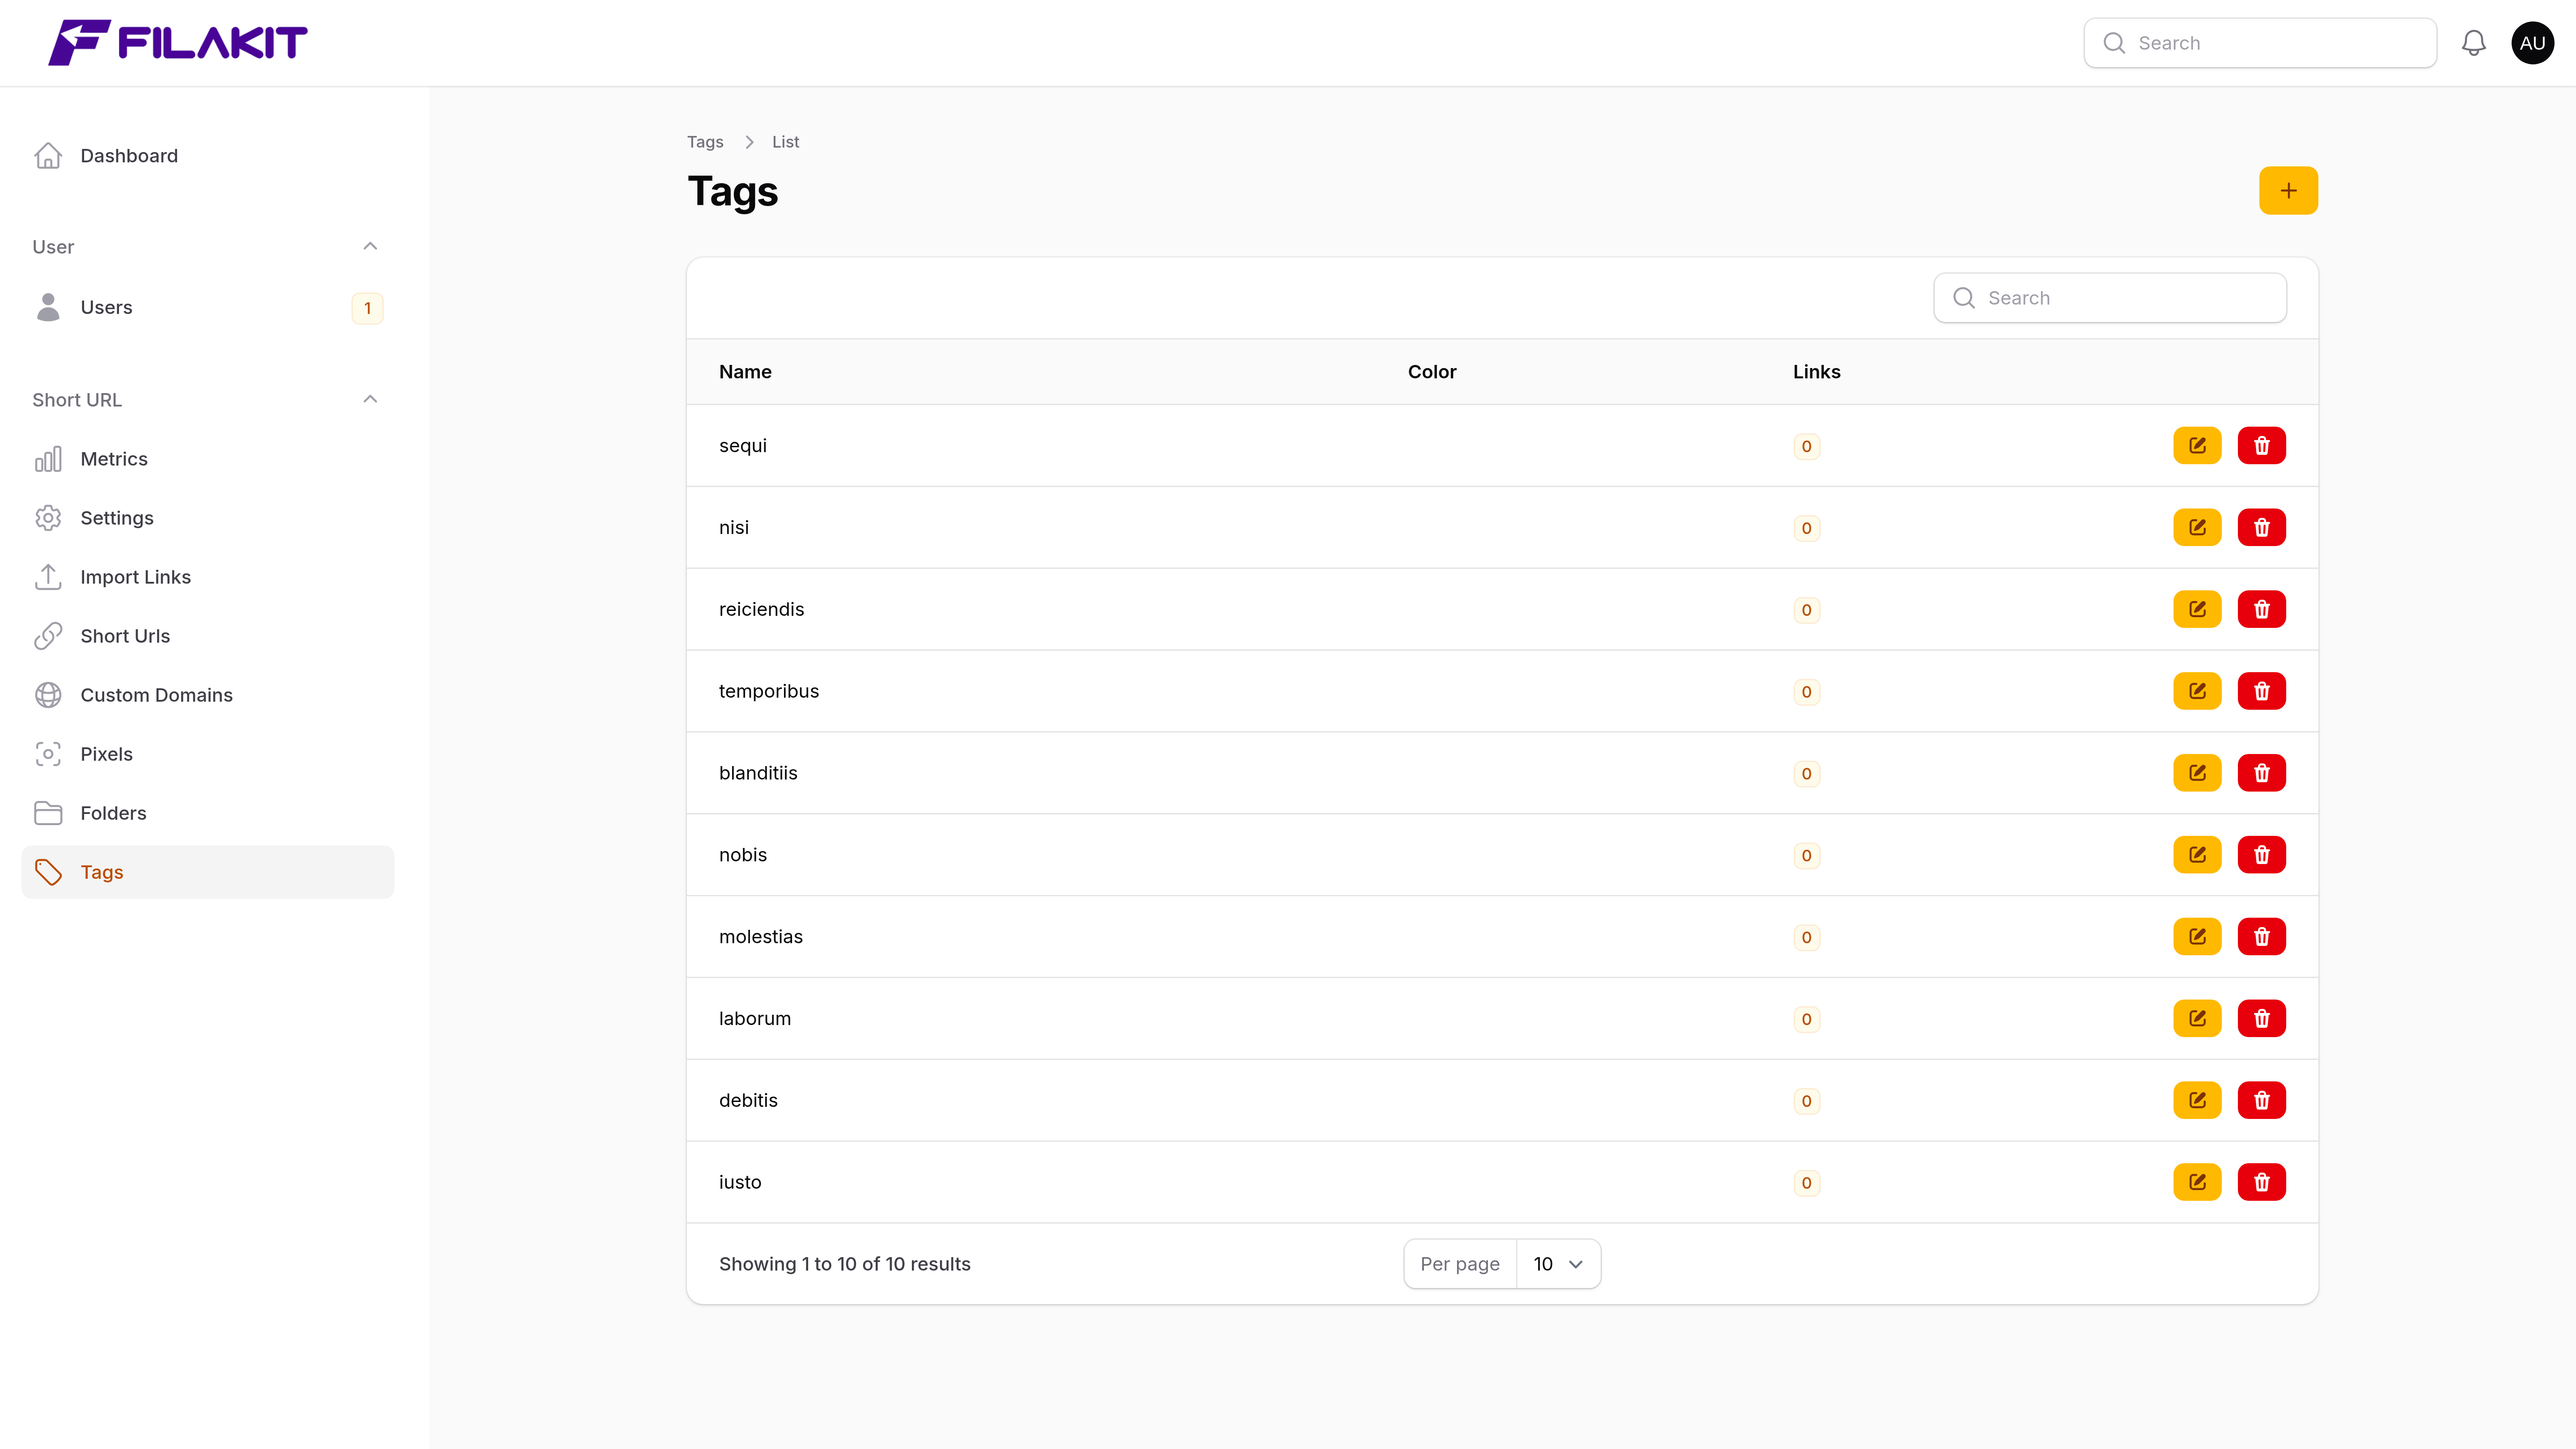Click the Tags breadcrumb link
Screen dimensions: 2576x1449
pos(705,142)
